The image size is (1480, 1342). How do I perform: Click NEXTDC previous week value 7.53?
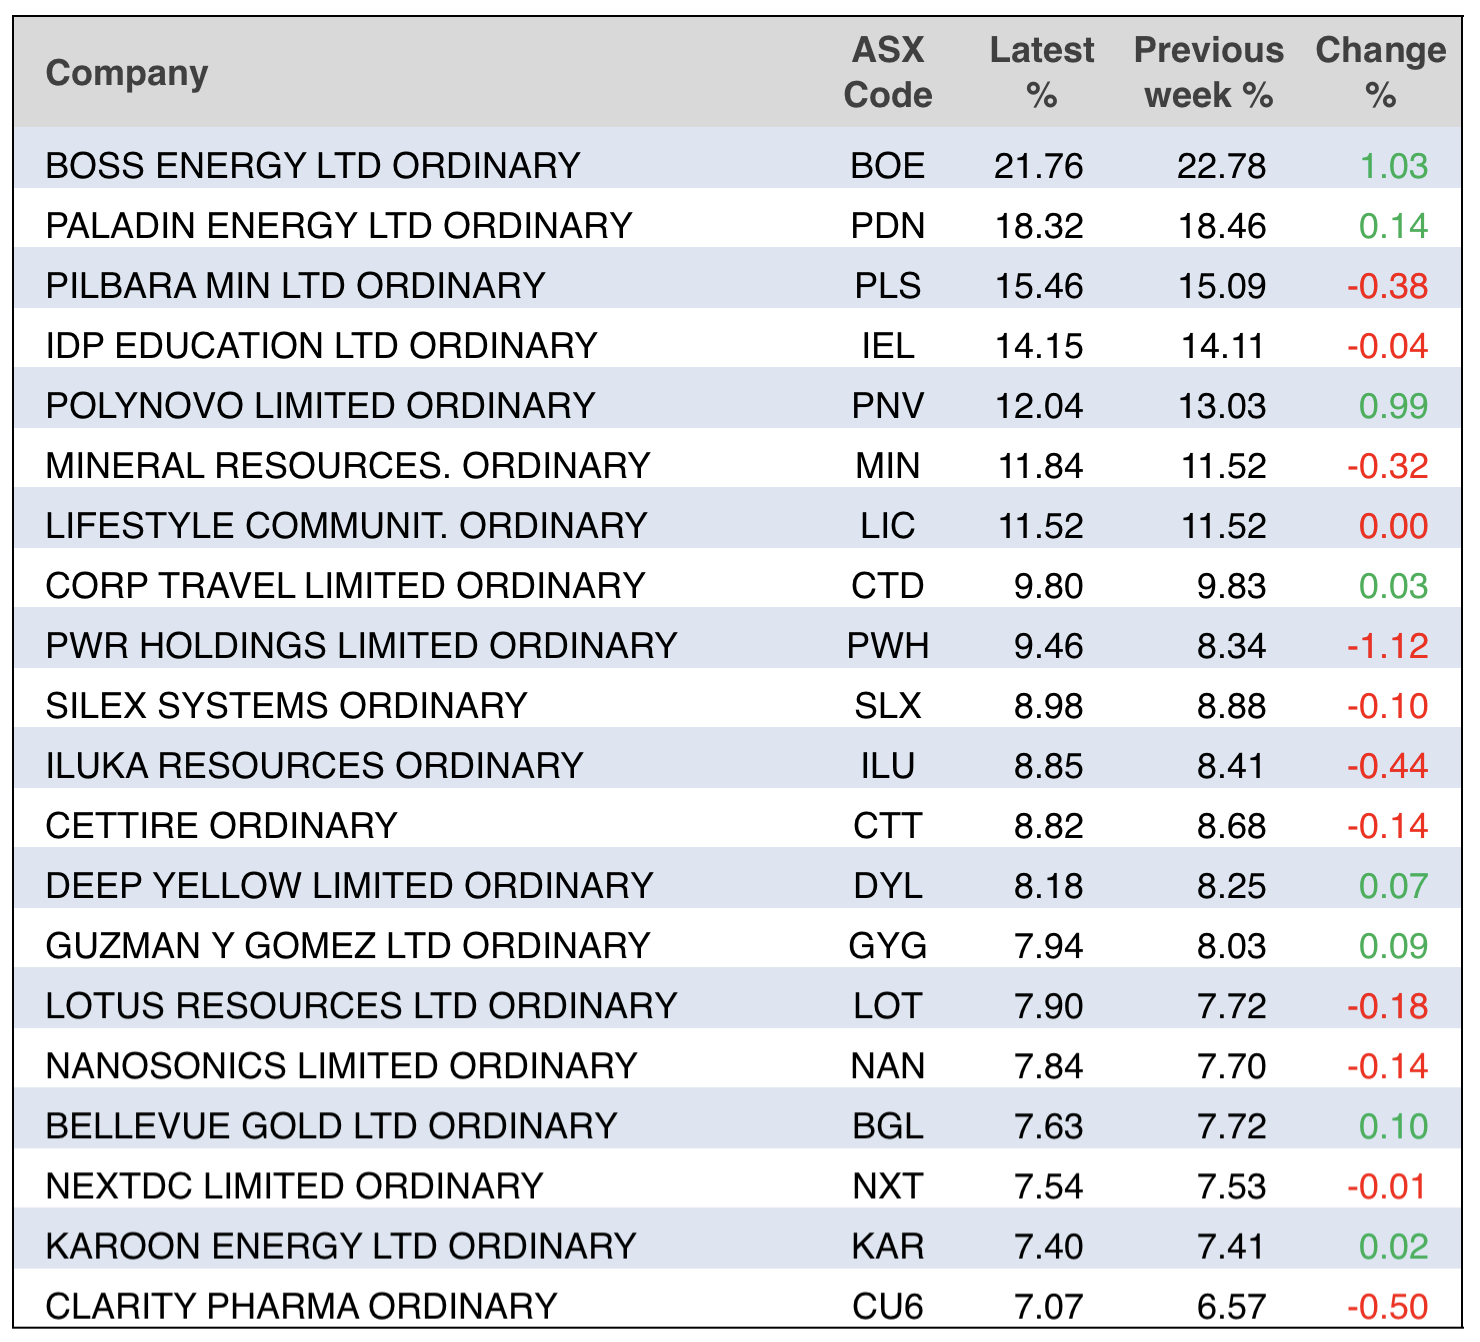pos(1231,1186)
